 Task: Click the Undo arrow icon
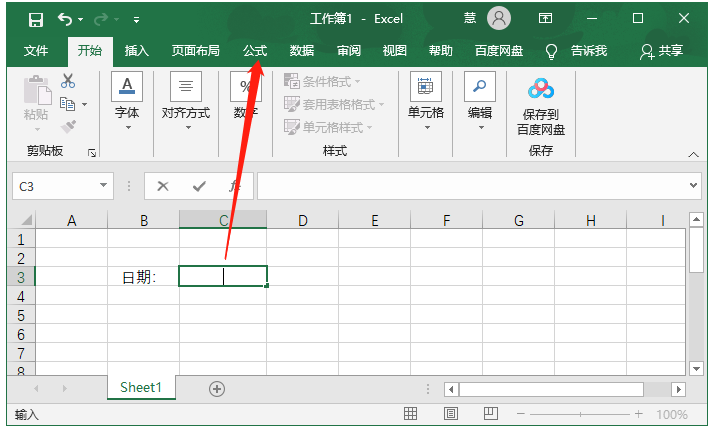point(64,19)
